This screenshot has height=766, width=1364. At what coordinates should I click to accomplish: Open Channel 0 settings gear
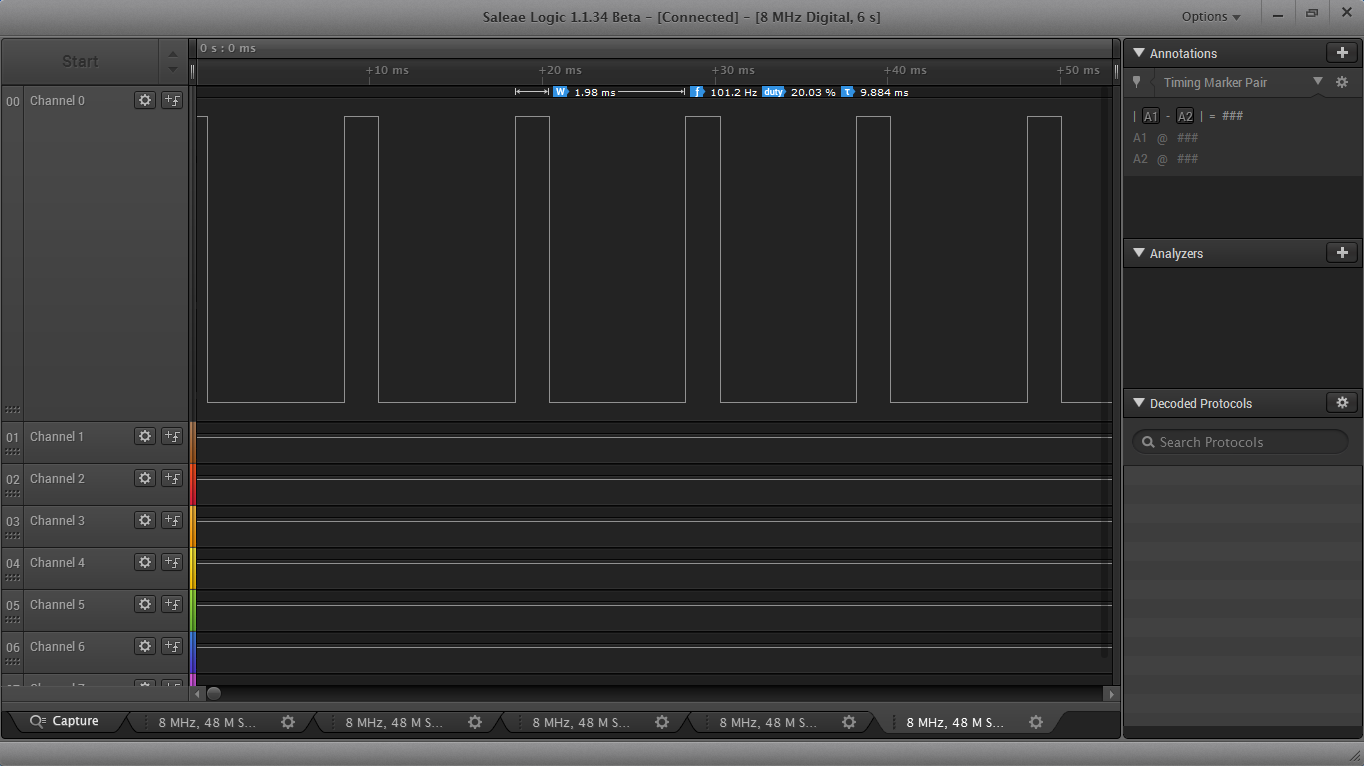pos(145,100)
